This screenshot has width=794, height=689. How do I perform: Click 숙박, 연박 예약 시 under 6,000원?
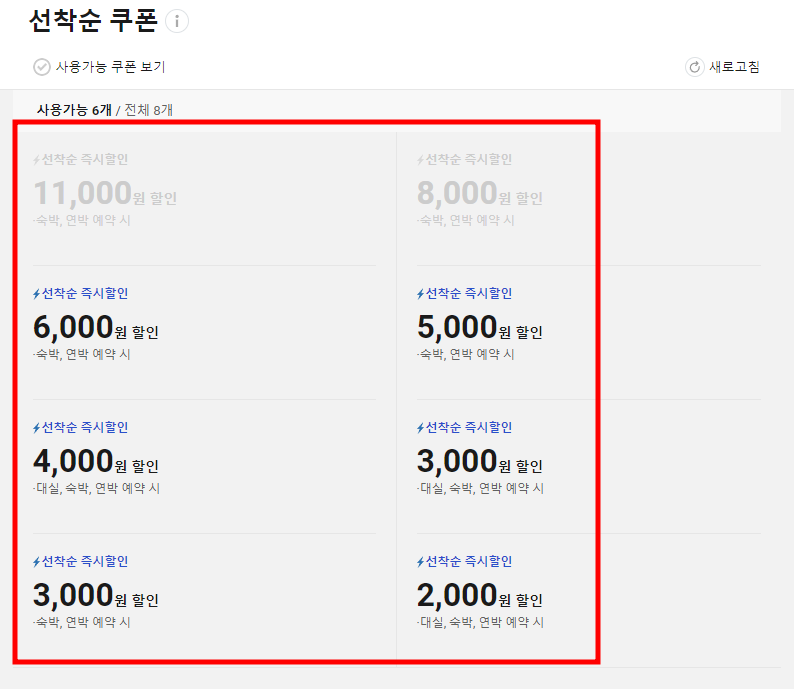tap(82, 354)
